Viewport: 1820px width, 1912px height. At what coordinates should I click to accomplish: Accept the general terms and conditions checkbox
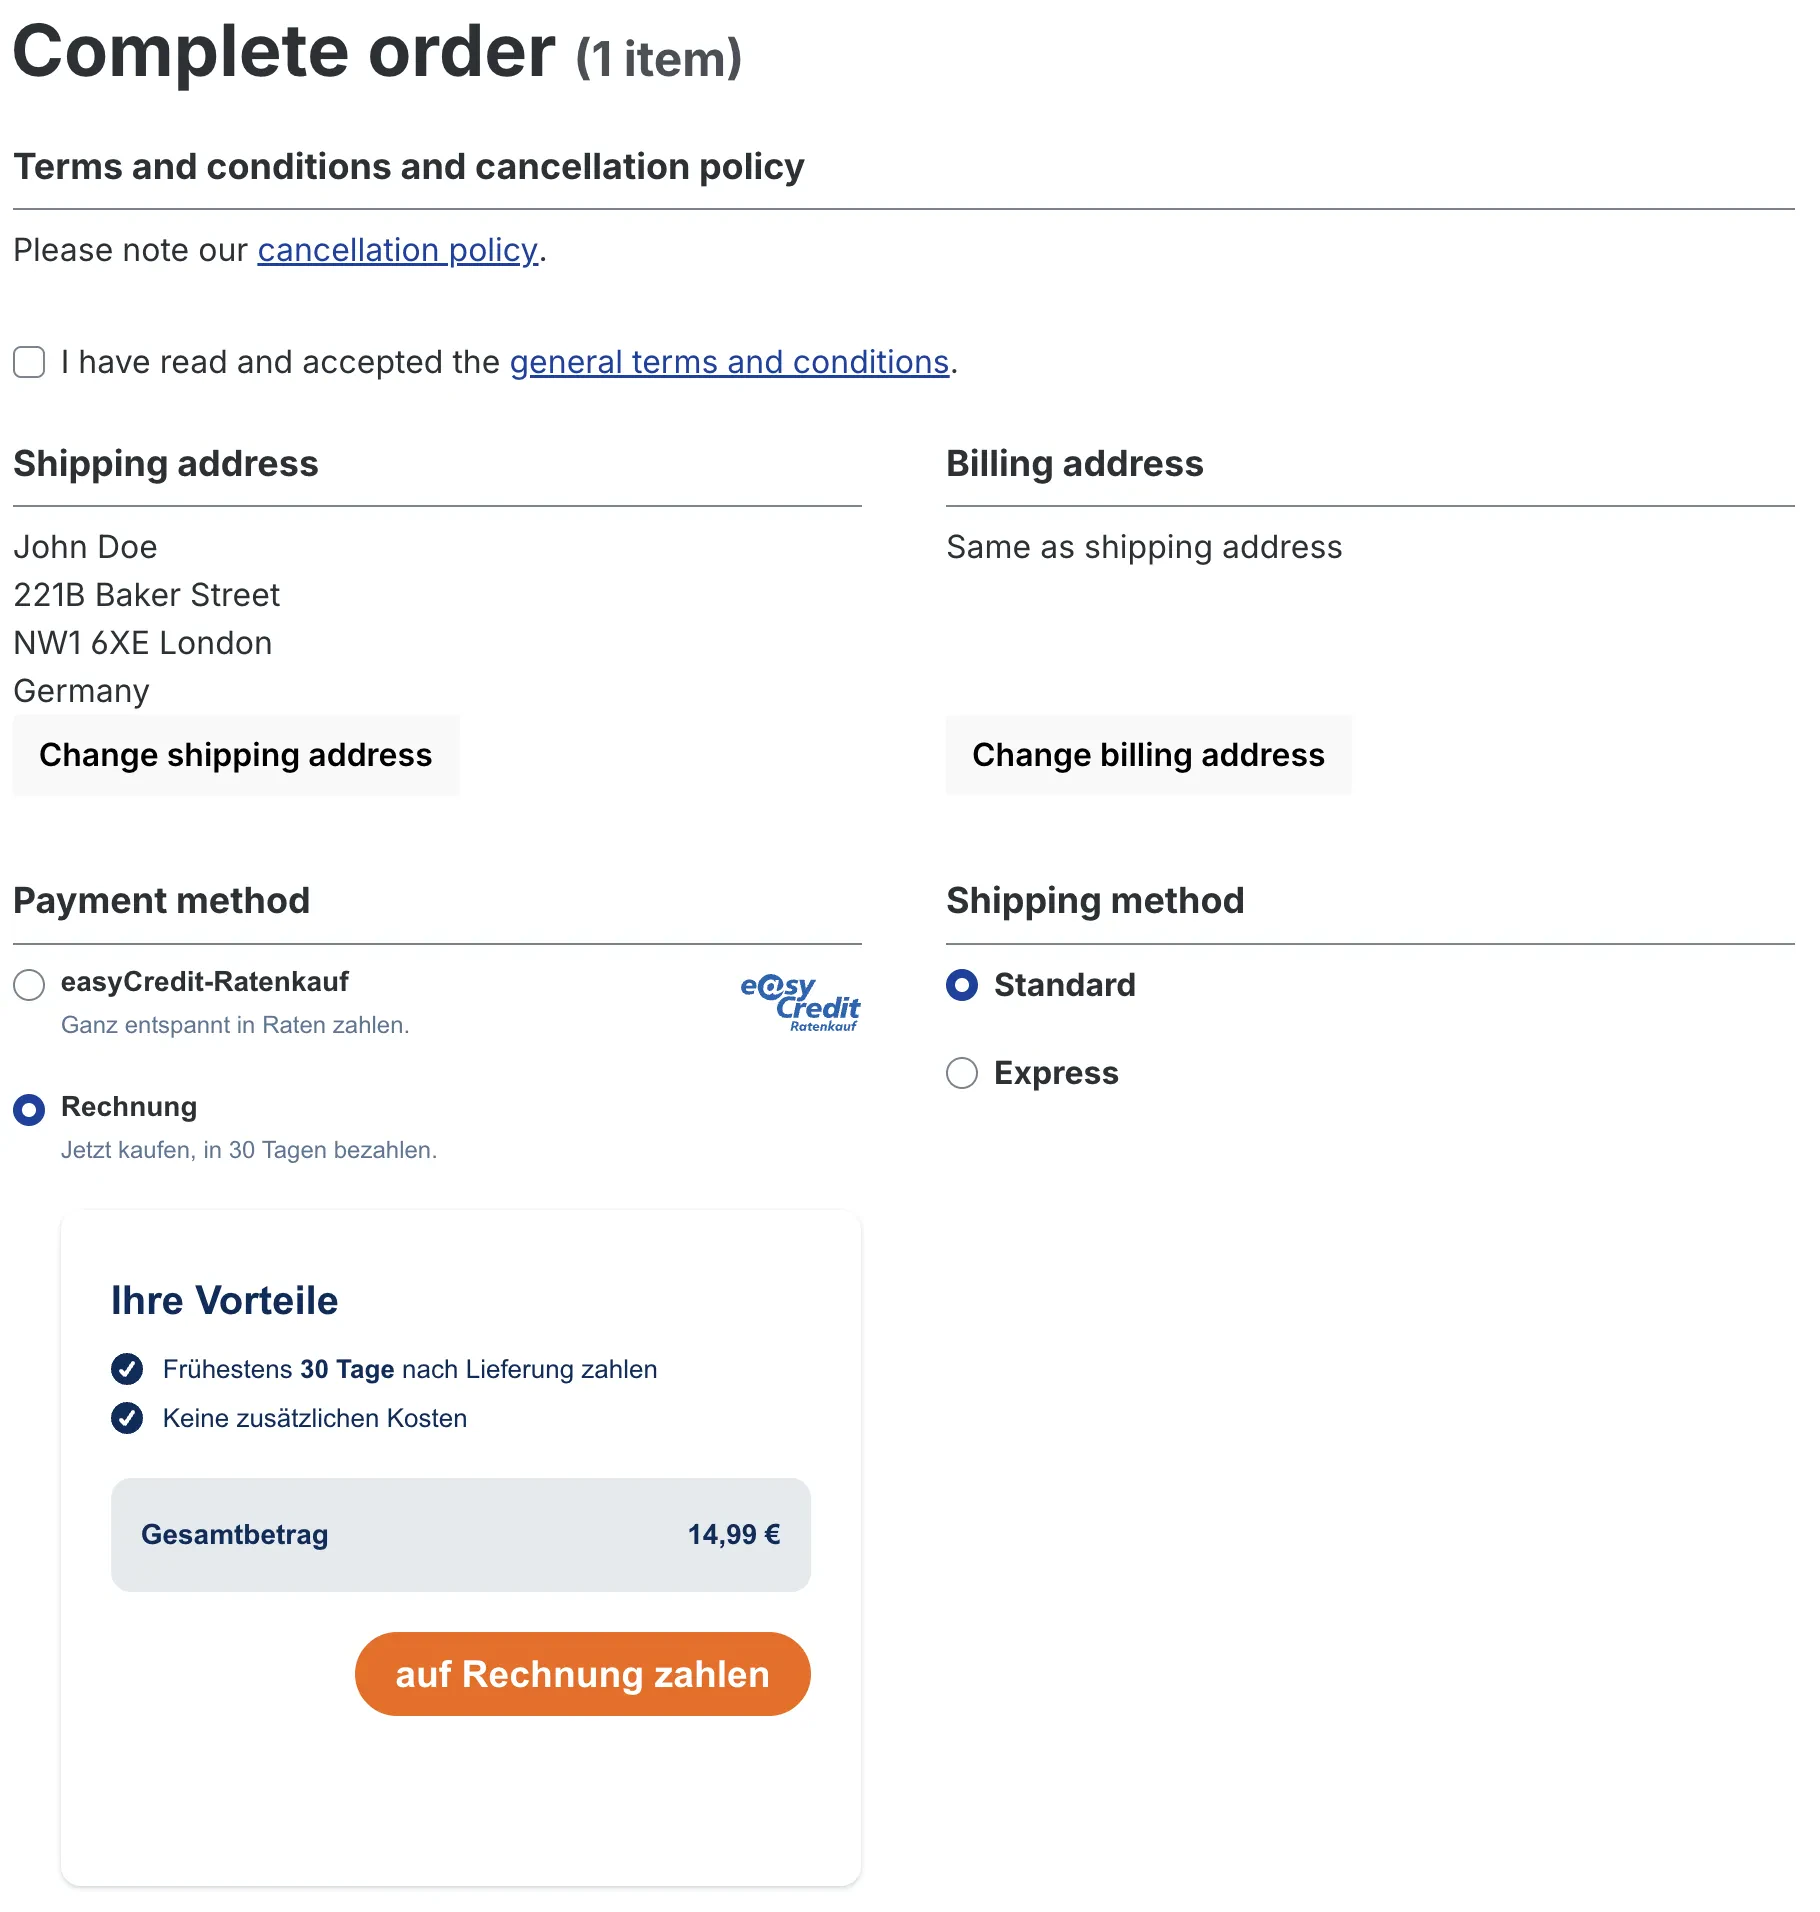tap(29, 362)
